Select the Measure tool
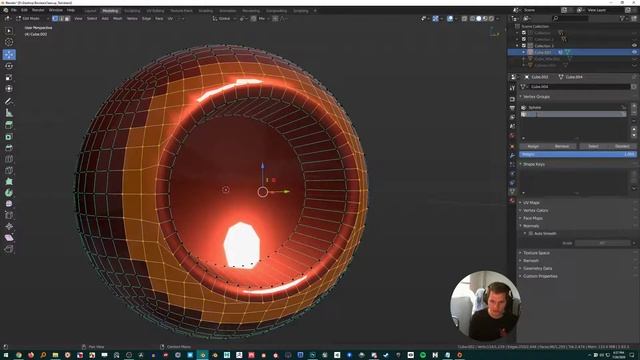Image resolution: width=640 pixels, height=360 pixels. [x=9, y=113]
